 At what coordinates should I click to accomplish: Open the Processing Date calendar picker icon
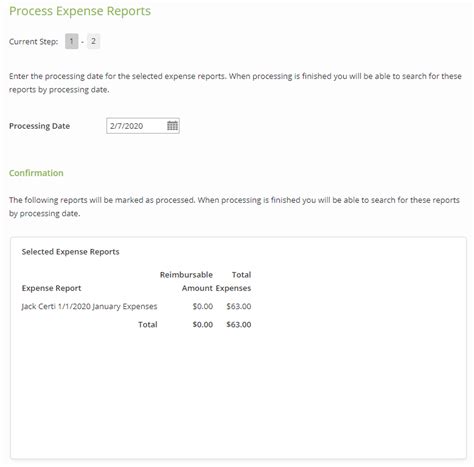tap(172, 126)
